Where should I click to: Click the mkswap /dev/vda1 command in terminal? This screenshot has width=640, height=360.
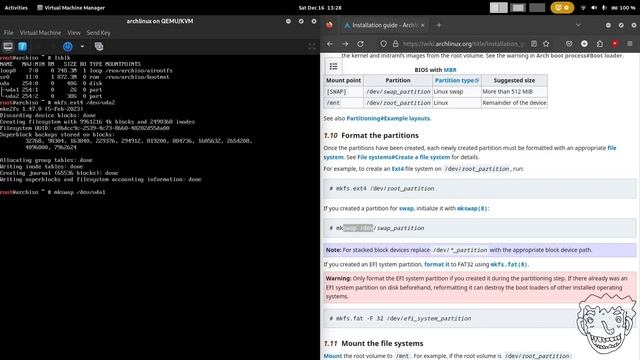(x=79, y=192)
